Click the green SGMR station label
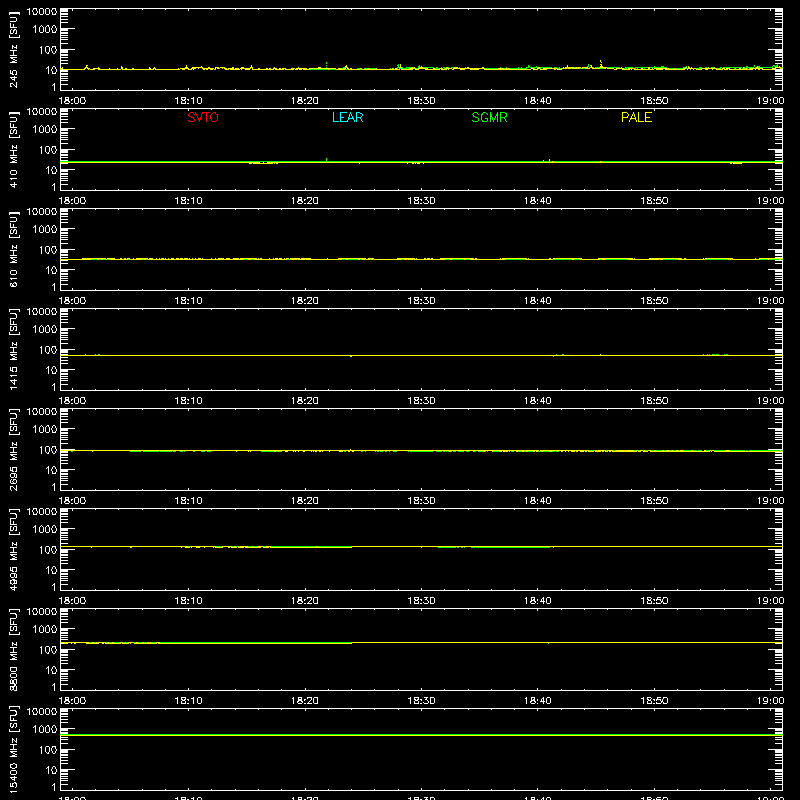 [x=489, y=117]
